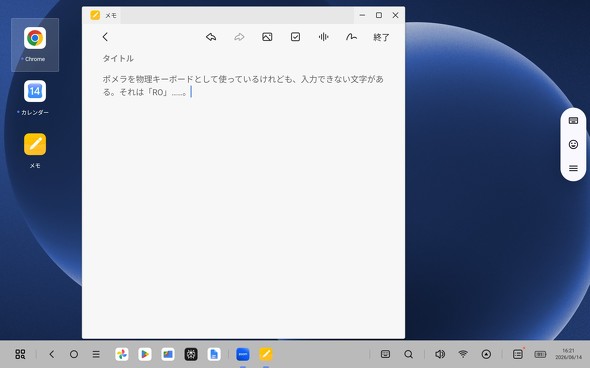590x368 pixels.
Task: Click the redo arrow in memo toolbar
Action: (x=239, y=37)
